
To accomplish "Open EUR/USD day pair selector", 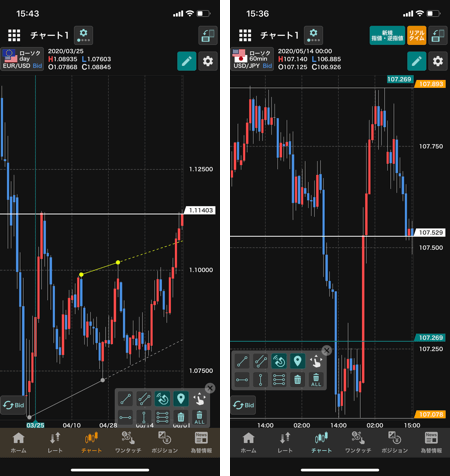I will point(22,59).
